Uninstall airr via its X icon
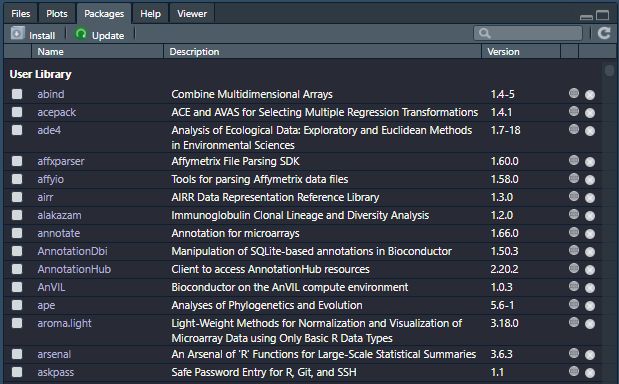The width and height of the screenshot is (619, 384). coord(590,198)
